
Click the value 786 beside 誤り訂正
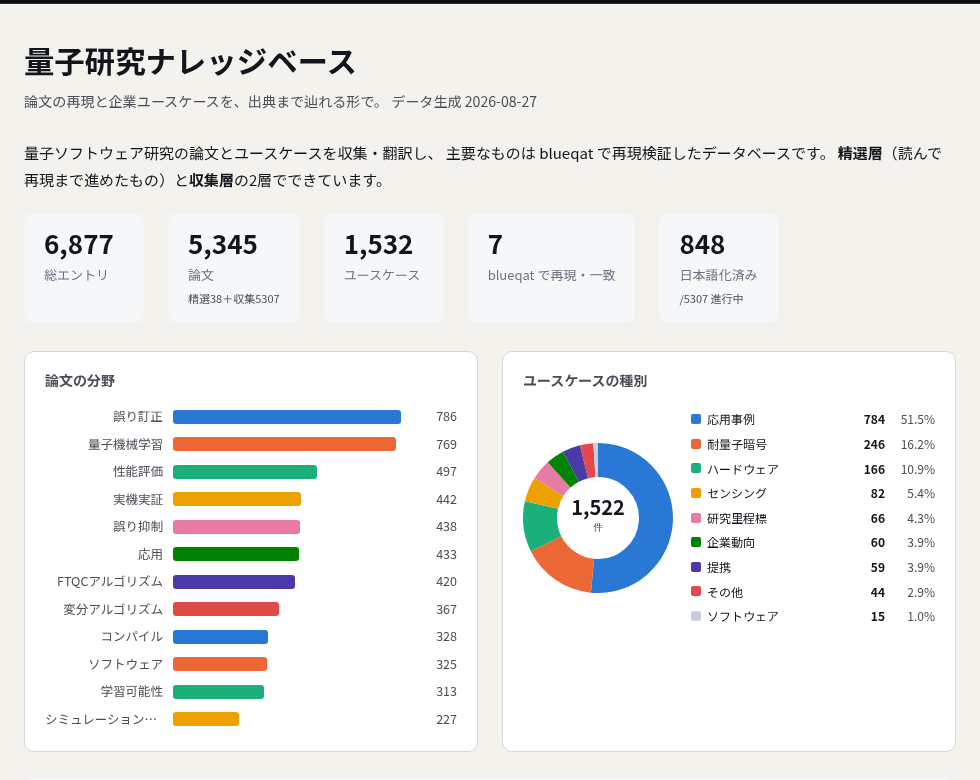(446, 417)
